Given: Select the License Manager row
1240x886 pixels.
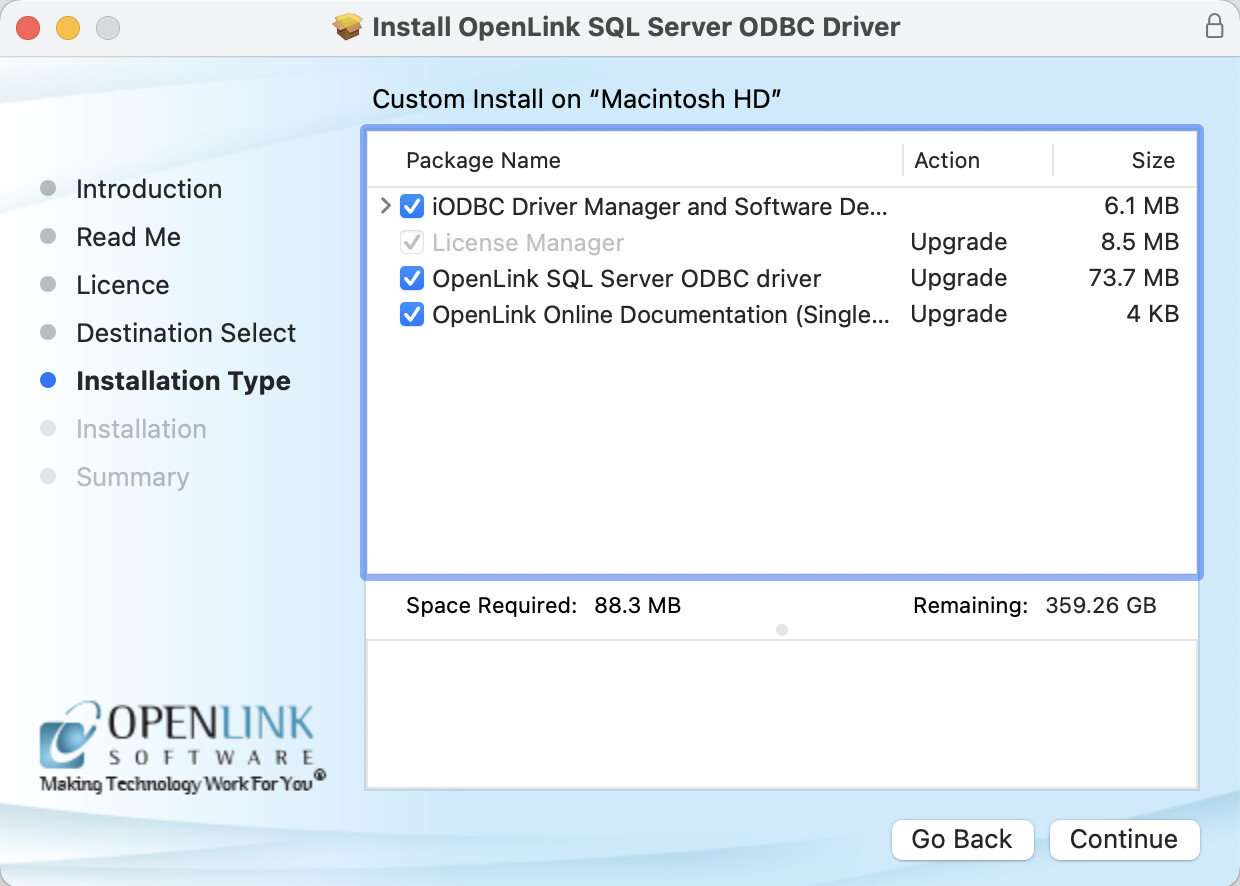Looking at the screenshot, I should (x=660, y=243).
